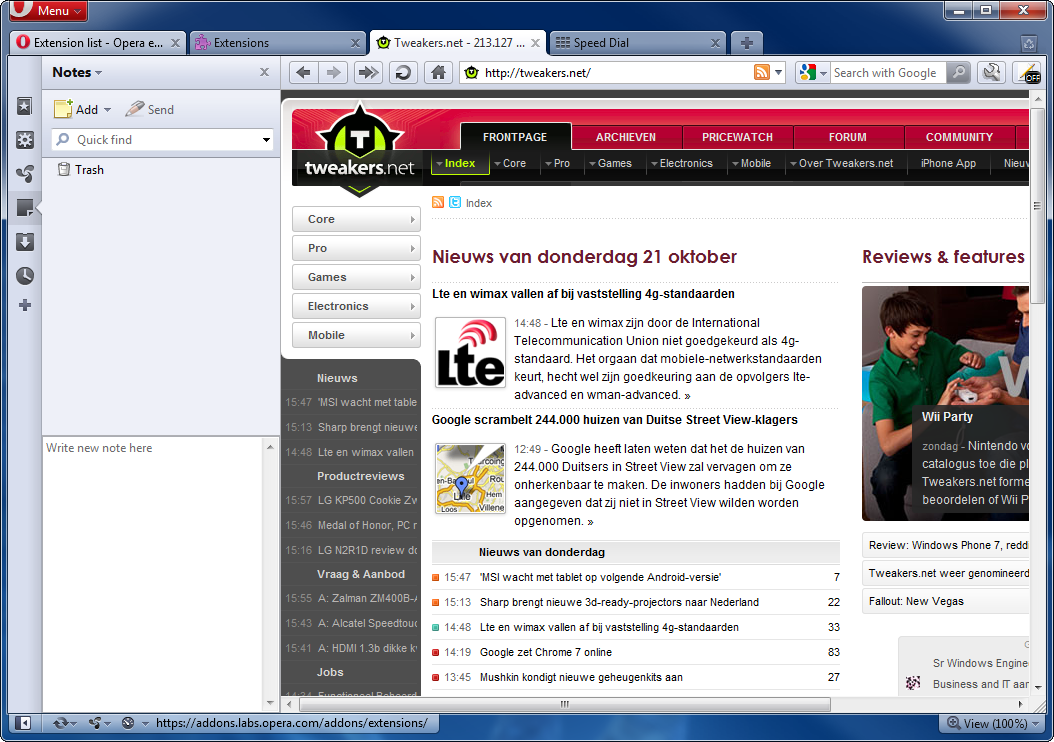Open the View zoom dropdown arrow
The height and width of the screenshot is (742, 1054).
1036,724
